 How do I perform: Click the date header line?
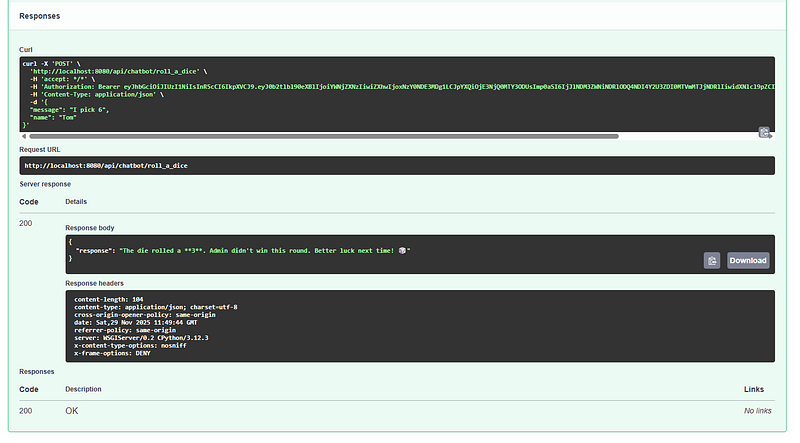[x=136, y=323]
